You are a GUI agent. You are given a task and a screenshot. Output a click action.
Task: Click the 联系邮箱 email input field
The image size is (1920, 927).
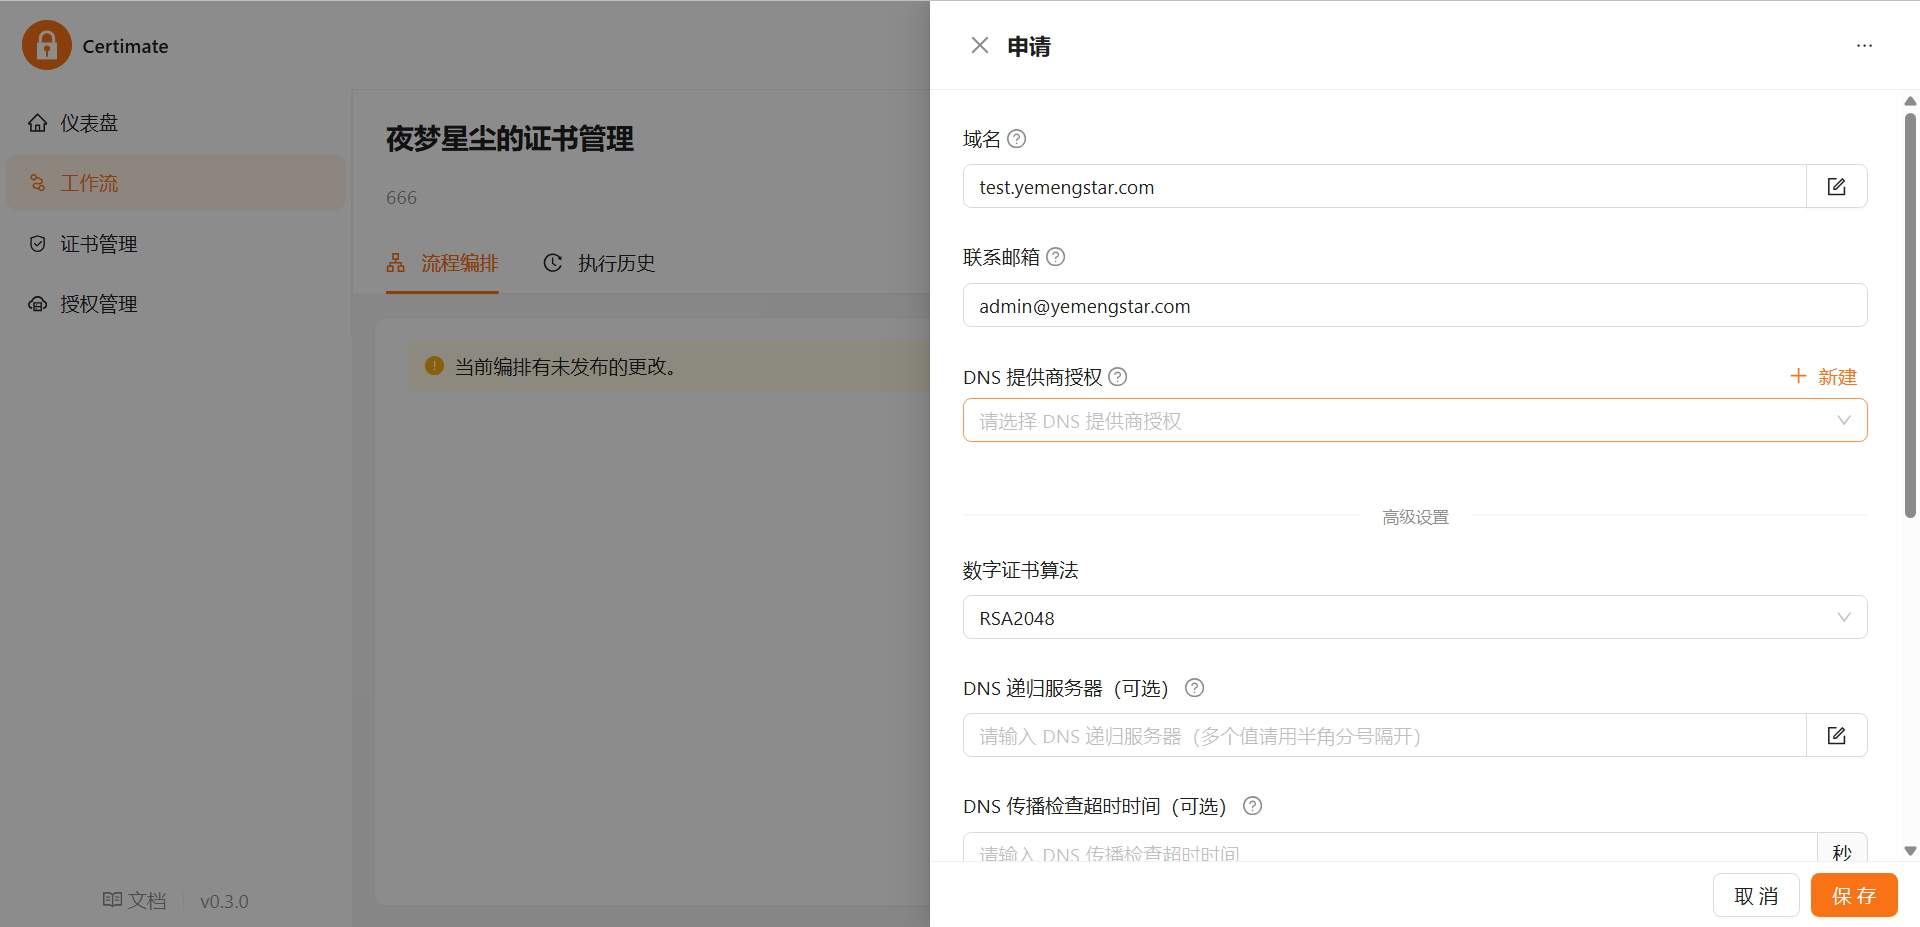[x=1414, y=306]
